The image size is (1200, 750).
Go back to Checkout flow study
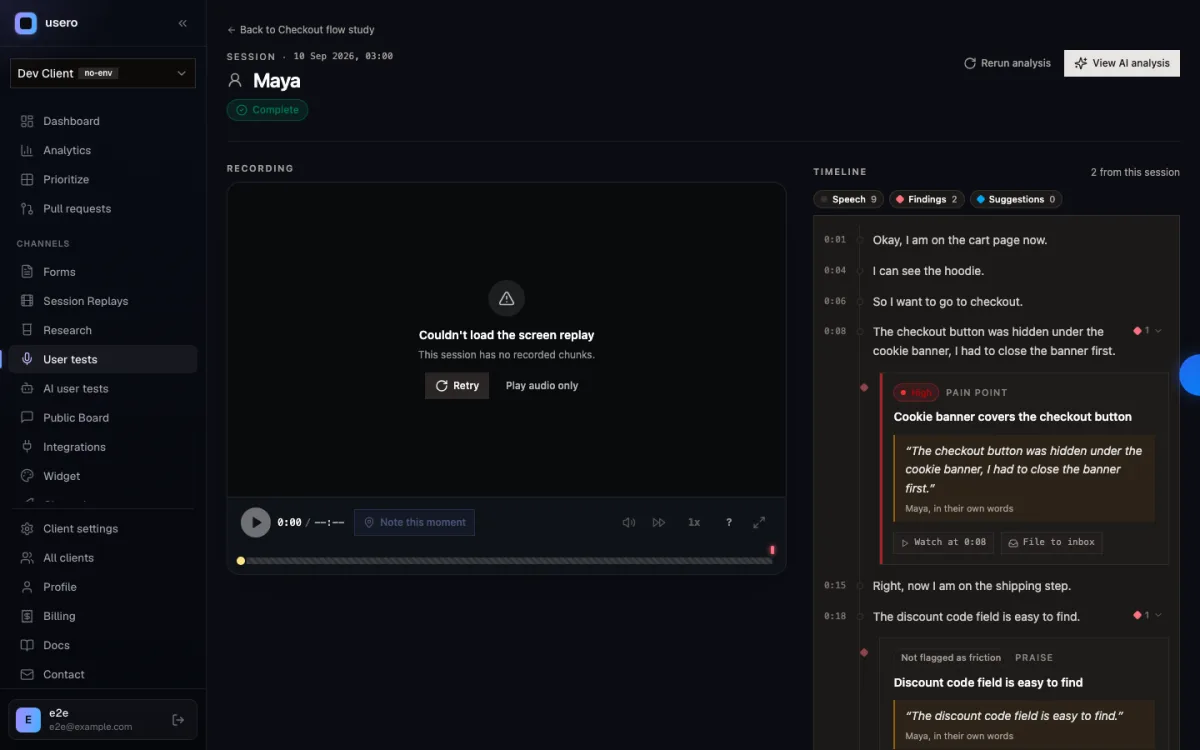pos(301,30)
